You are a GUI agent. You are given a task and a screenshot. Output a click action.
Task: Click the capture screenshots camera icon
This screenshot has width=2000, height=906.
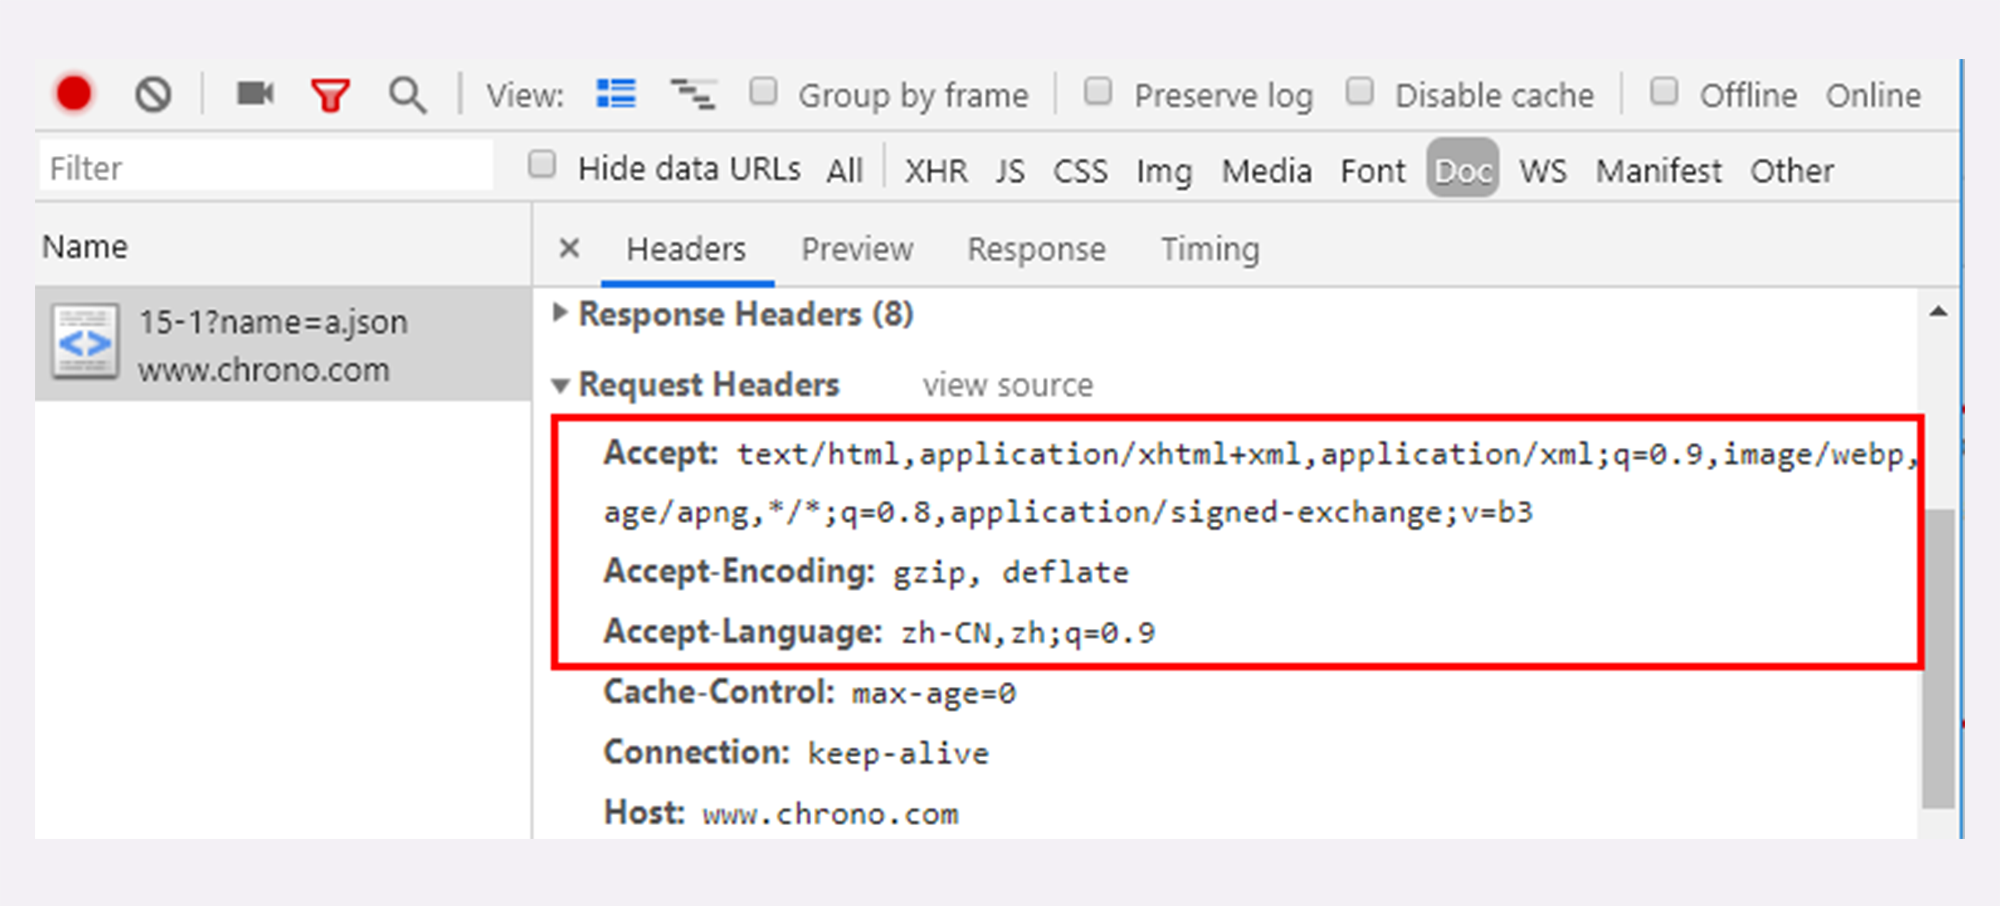pos(255,94)
